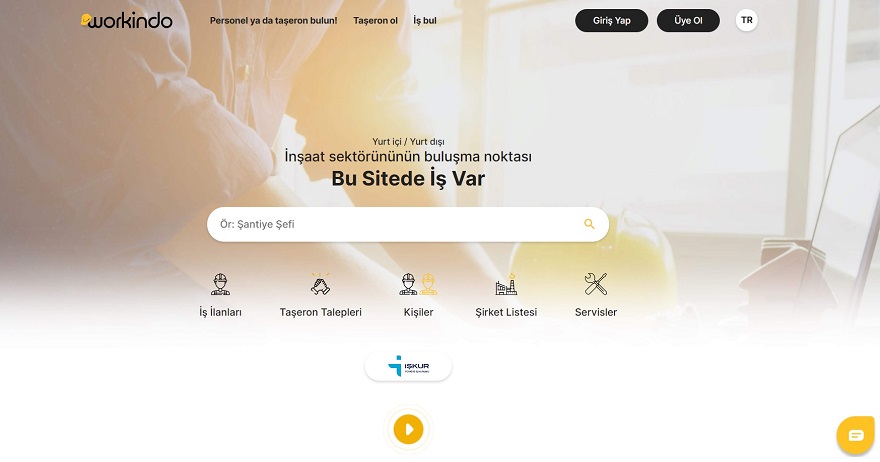Open İş İlanları worker icon
880x462 pixels.
pyautogui.click(x=221, y=284)
